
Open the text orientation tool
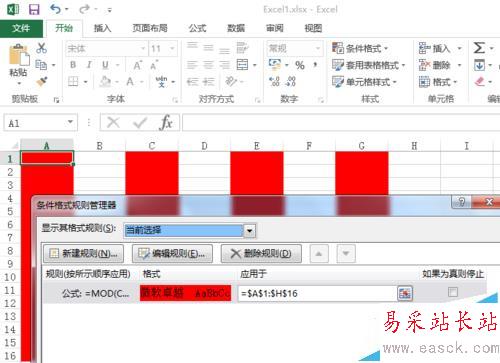pos(231,81)
